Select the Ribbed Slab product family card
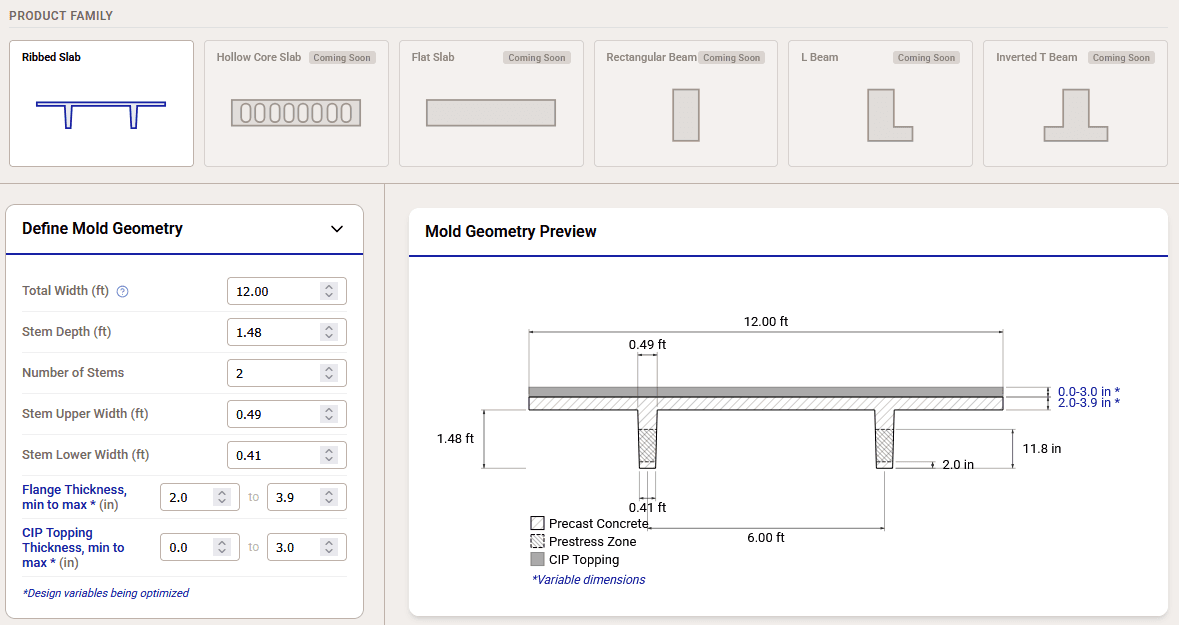Image resolution: width=1179 pixels, height=625 pixels. coord(100,103)
